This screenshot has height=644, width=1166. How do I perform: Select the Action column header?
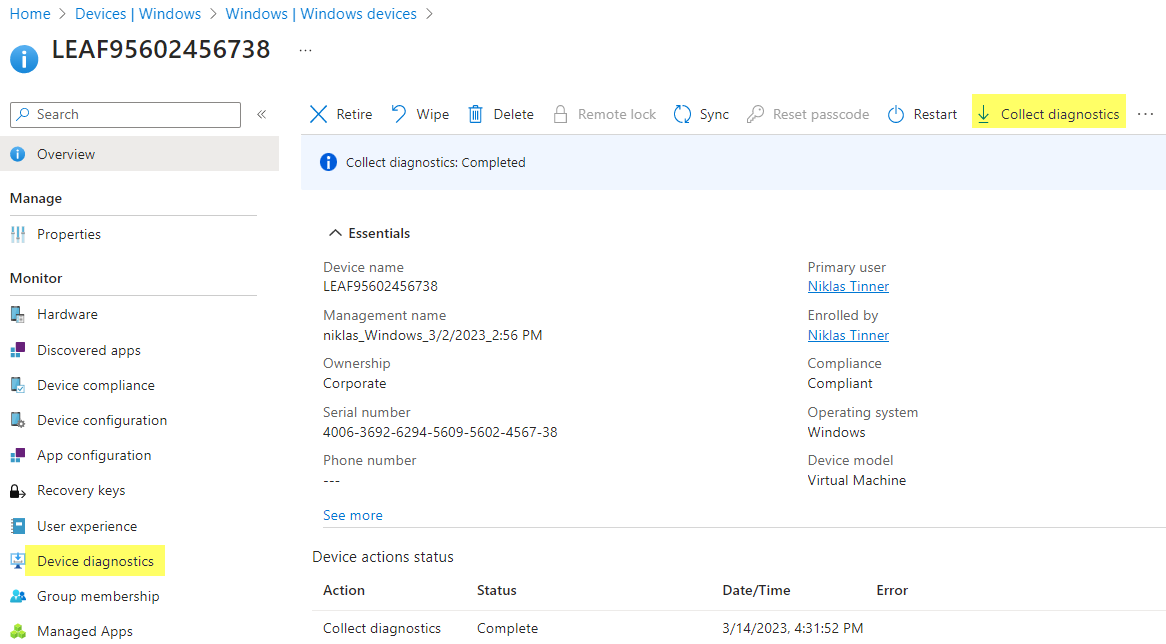point(344,590)
